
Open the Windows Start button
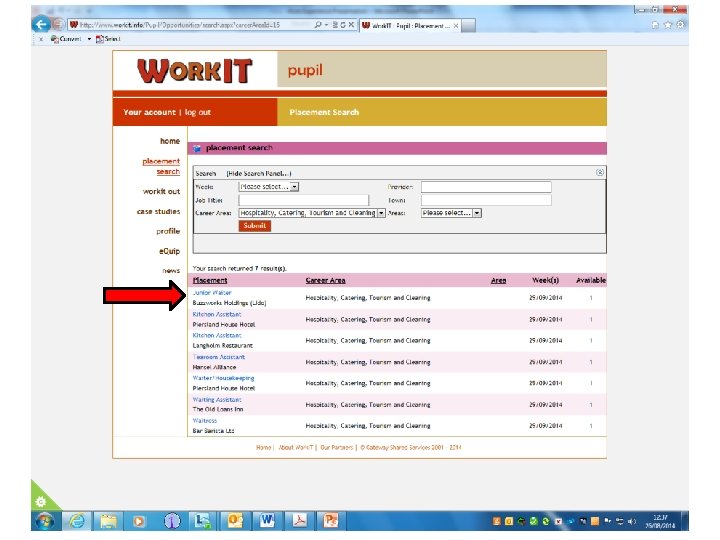[45, 521]
